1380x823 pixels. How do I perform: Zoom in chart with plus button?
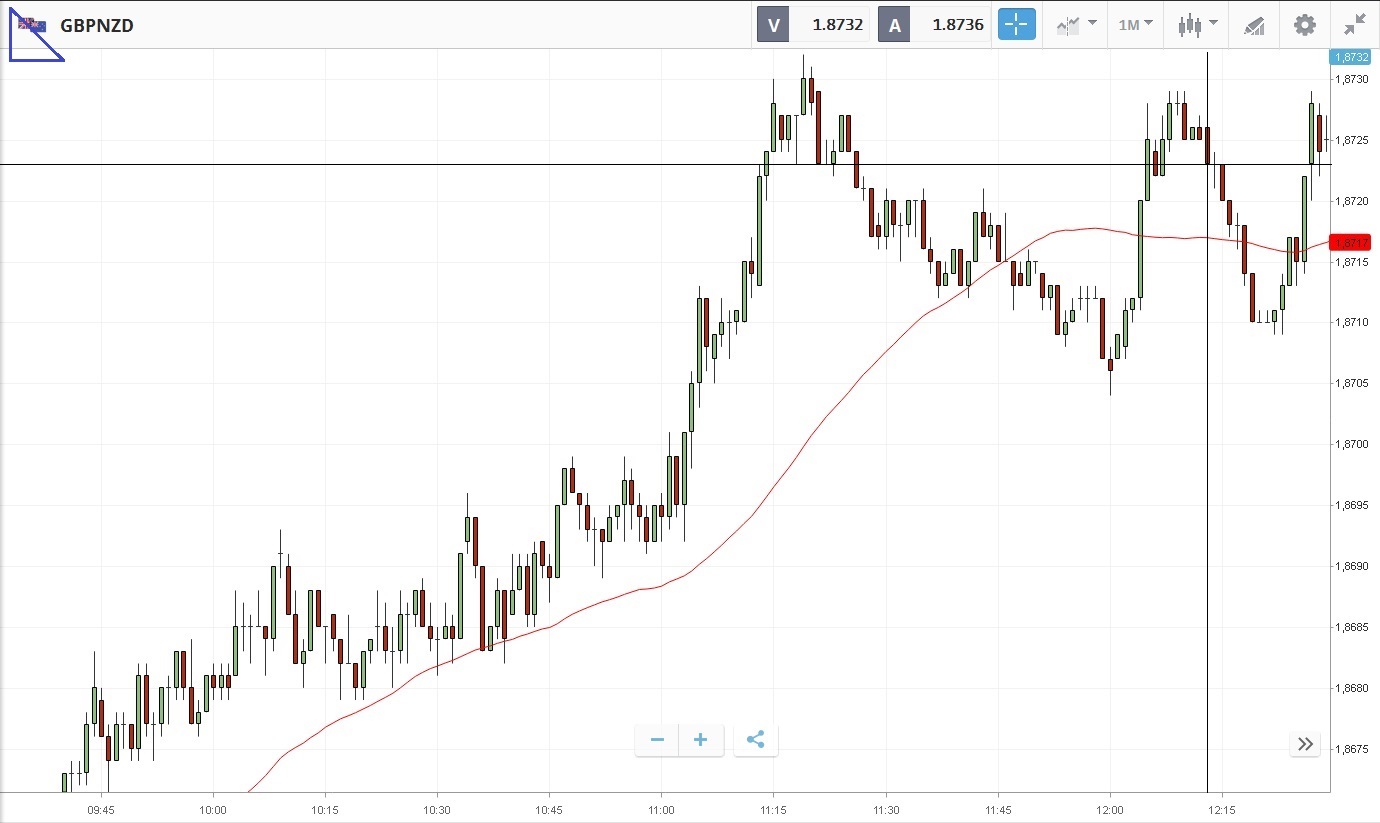(x=701, y=740)
